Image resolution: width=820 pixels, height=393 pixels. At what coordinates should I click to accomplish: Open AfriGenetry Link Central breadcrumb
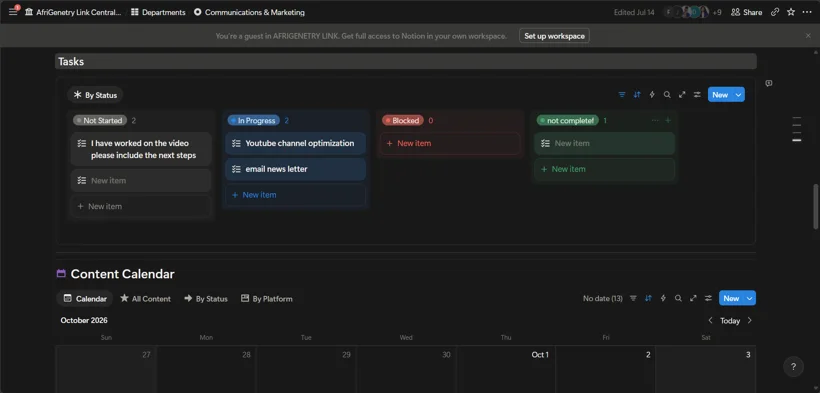pyautogui.click(x=73, y=12)
